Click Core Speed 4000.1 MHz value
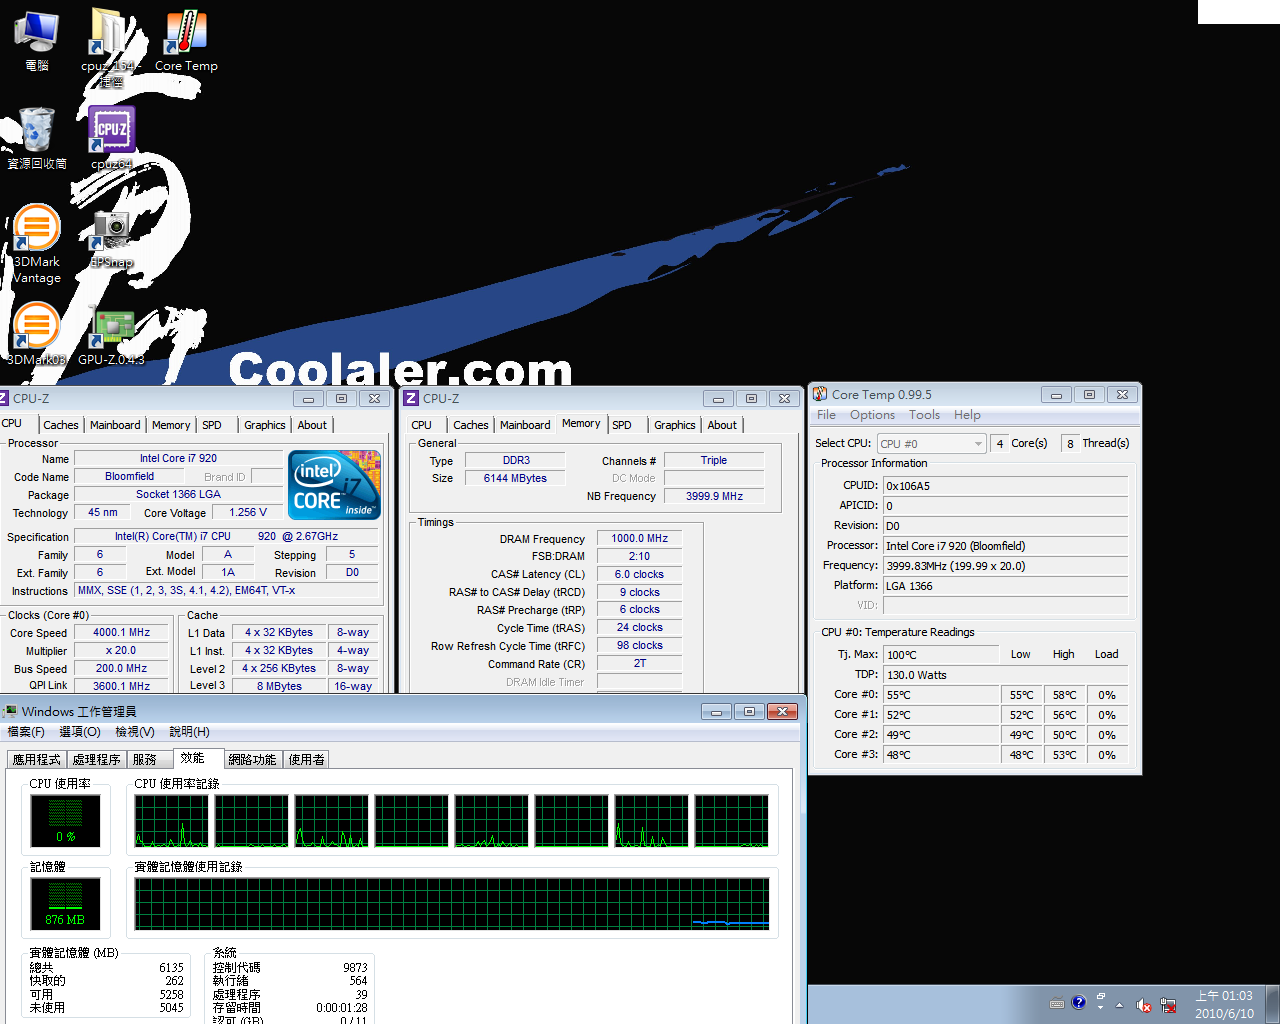The image size is (1280, 1024). (121, 632)
